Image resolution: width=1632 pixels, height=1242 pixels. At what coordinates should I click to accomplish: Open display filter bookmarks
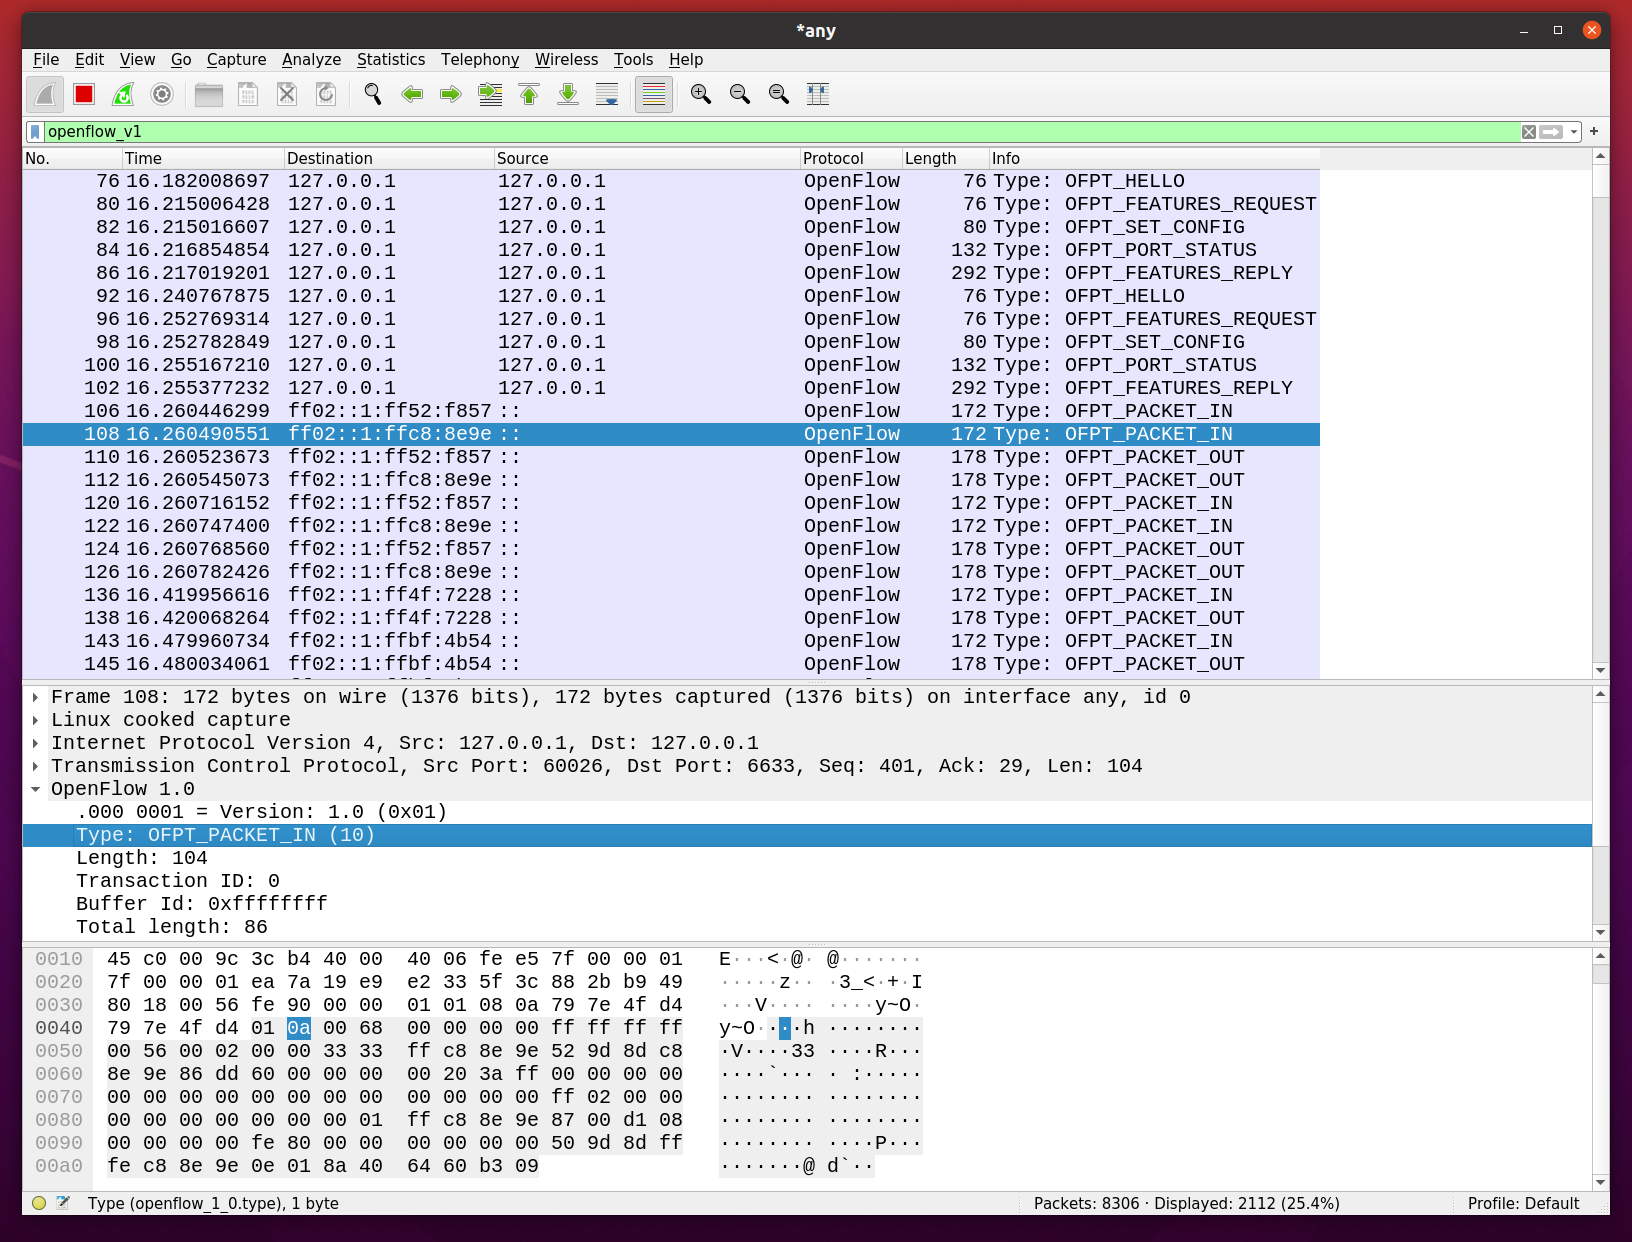point(35,132)
